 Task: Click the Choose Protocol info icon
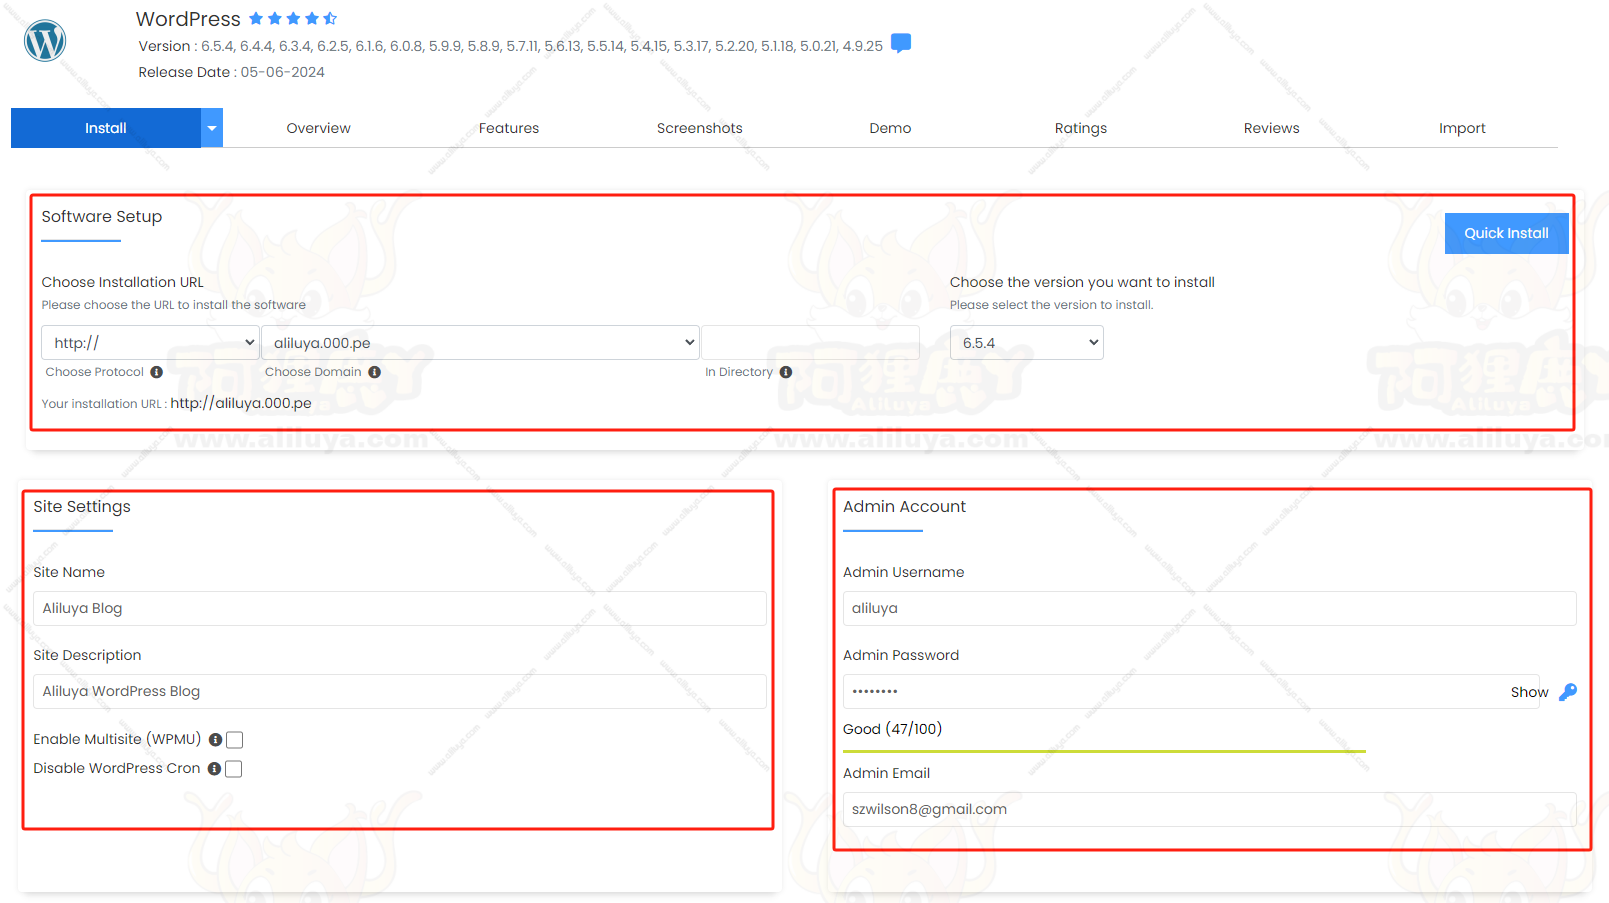(156, 372)
